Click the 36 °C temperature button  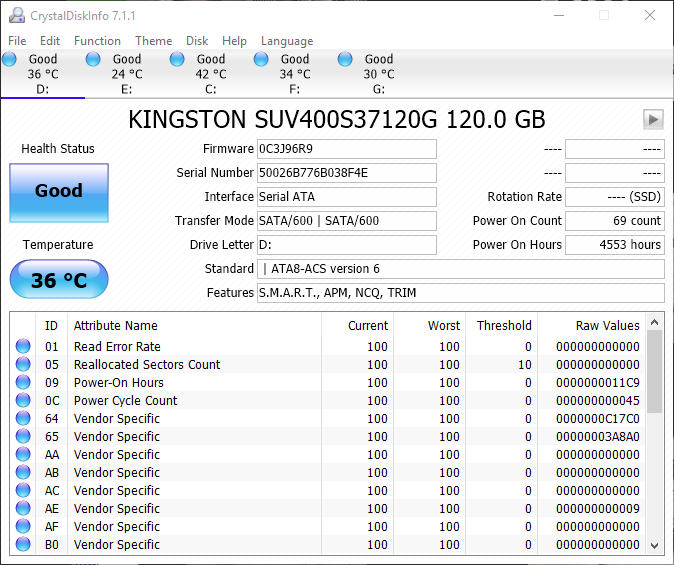click(x=59, y=279)
